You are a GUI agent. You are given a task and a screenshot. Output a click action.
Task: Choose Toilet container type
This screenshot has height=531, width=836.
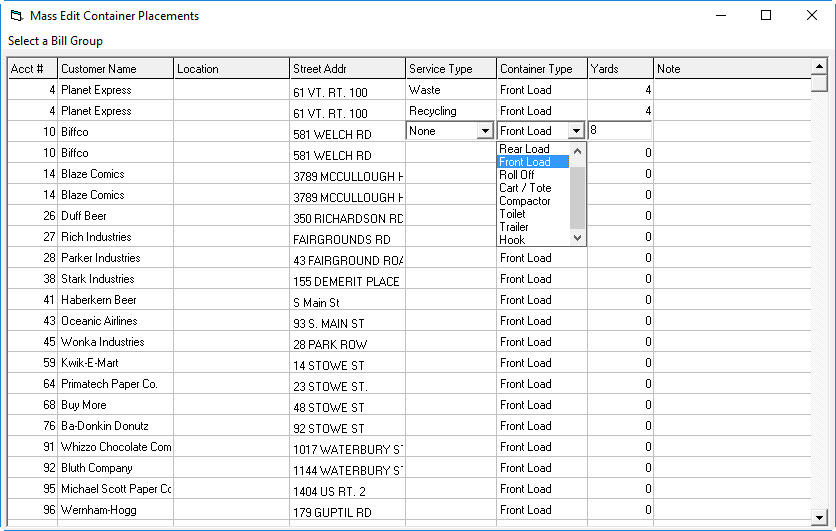(x=512, y=214)
